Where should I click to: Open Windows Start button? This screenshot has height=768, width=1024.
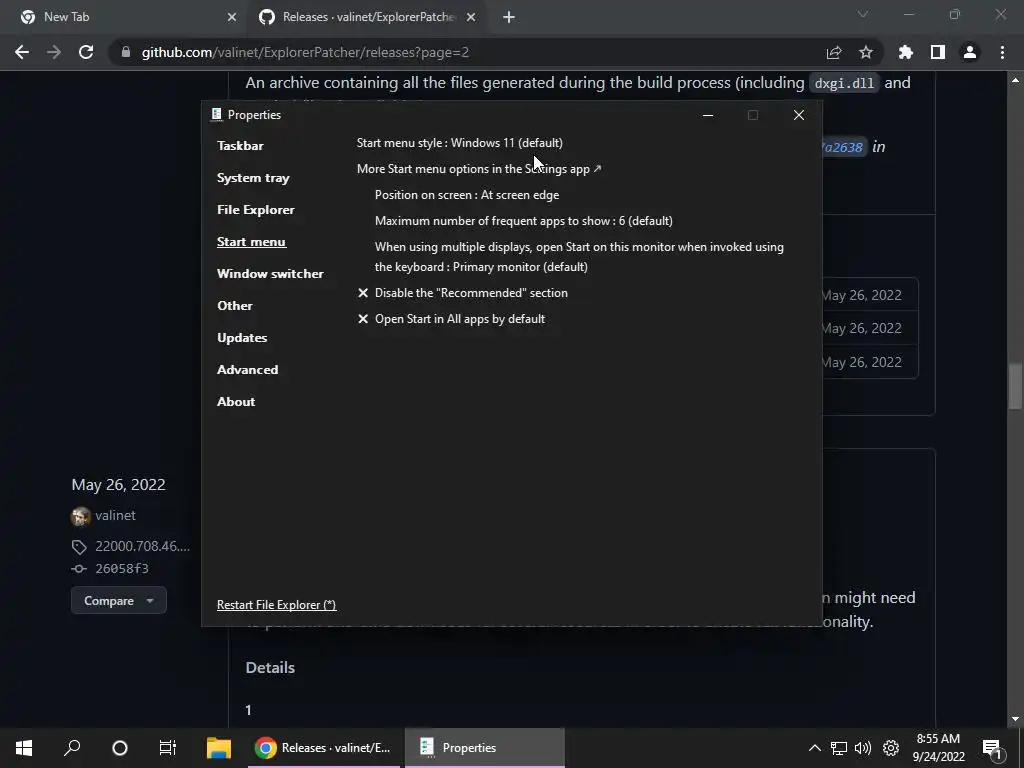coord(24,748)
